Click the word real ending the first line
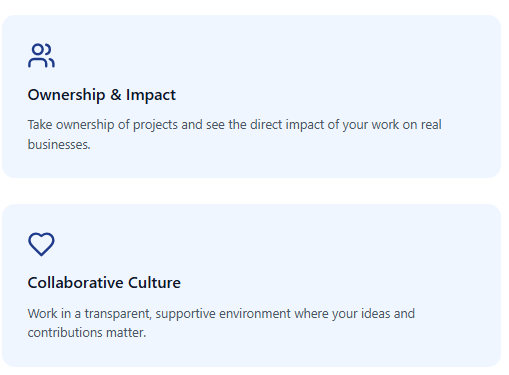The height and width of the screenshot is (375, 509). click(x=431, y=125)
